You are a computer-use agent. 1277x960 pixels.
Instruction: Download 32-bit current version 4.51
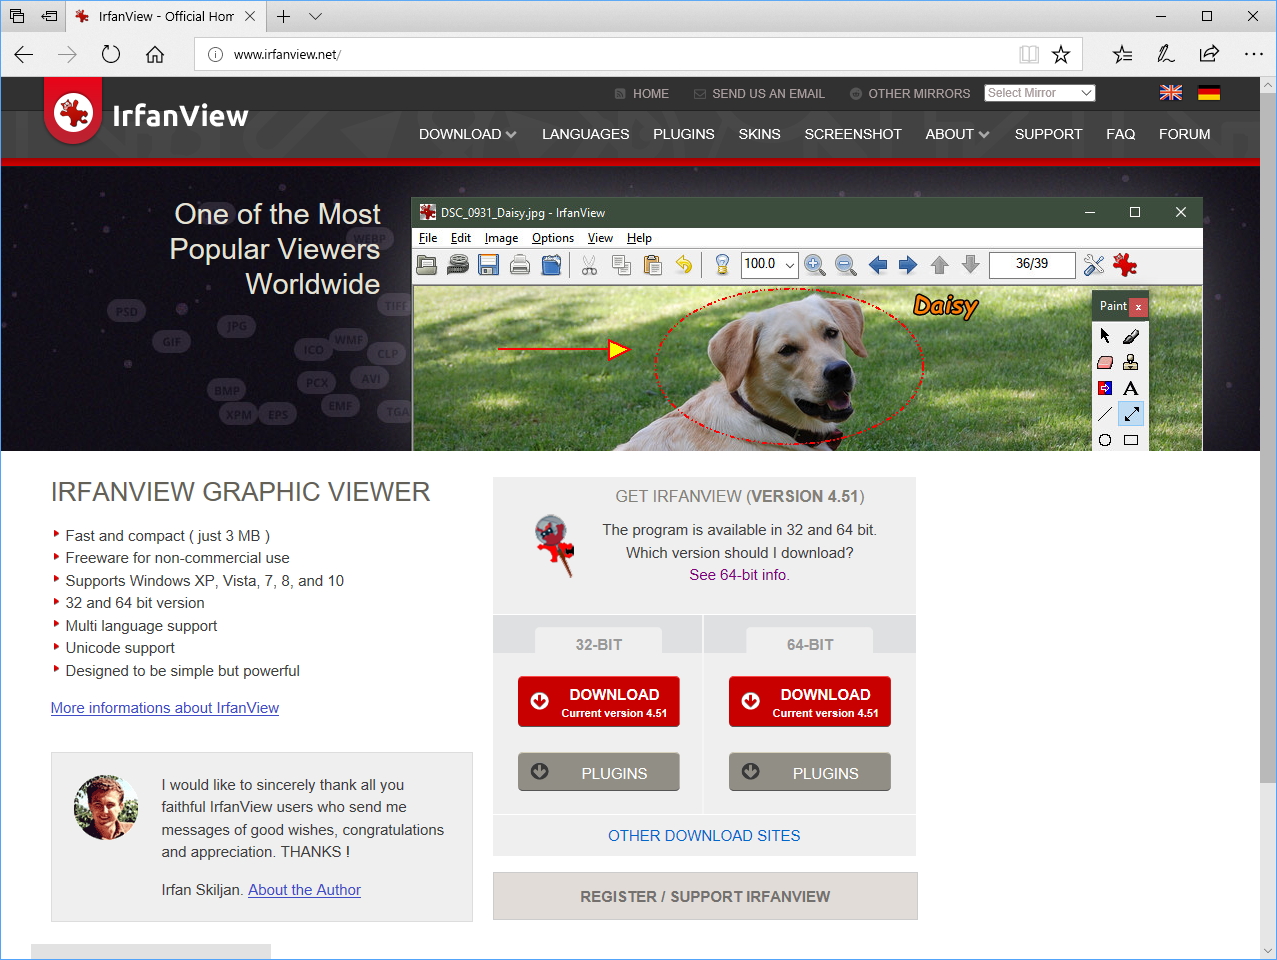point(599,702)
